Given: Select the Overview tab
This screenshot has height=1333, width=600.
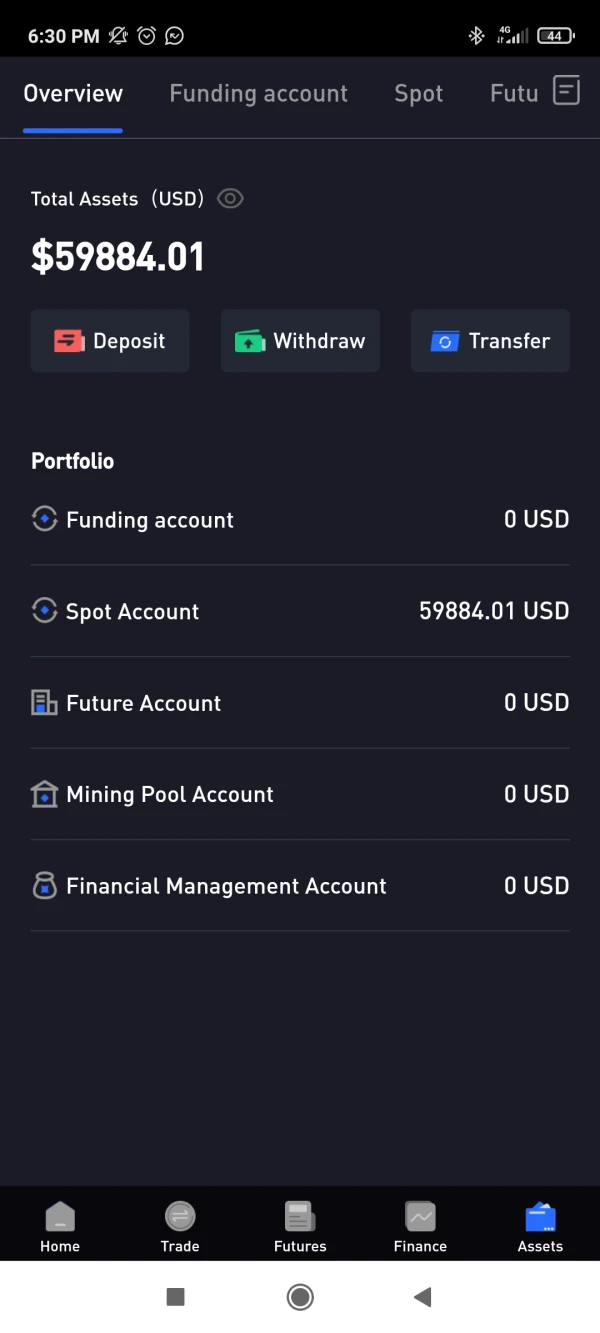Looking at the screenshot, I should coord(73,94).
